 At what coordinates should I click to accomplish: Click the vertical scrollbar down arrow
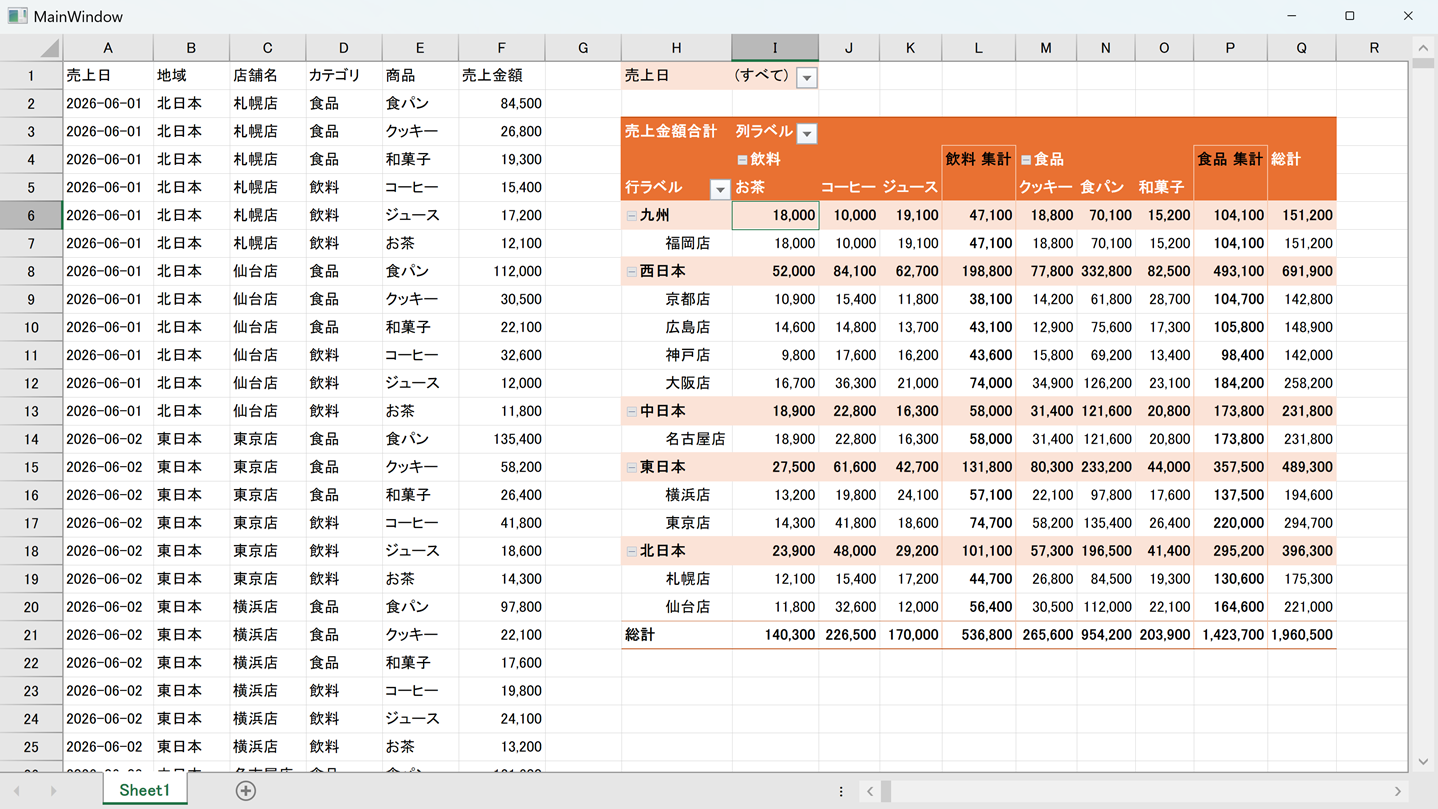[x=1423, y=762]
